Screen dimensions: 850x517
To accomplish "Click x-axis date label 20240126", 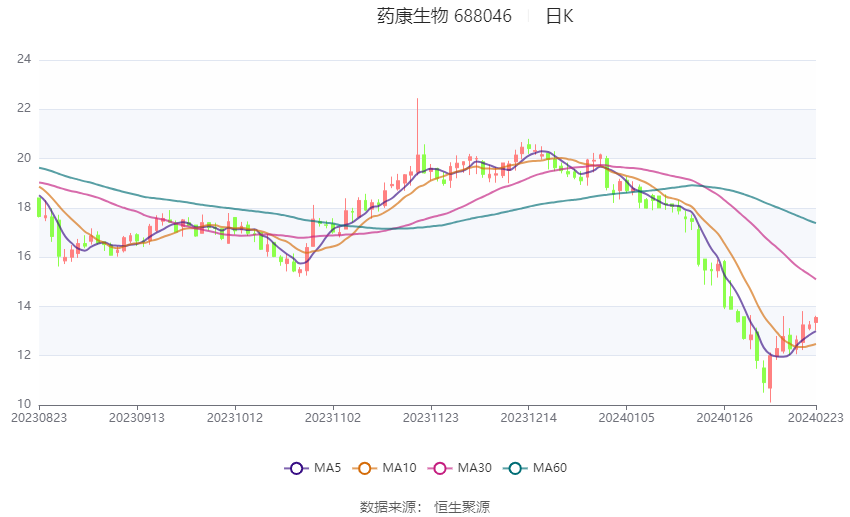I will [x=725, y=418].
